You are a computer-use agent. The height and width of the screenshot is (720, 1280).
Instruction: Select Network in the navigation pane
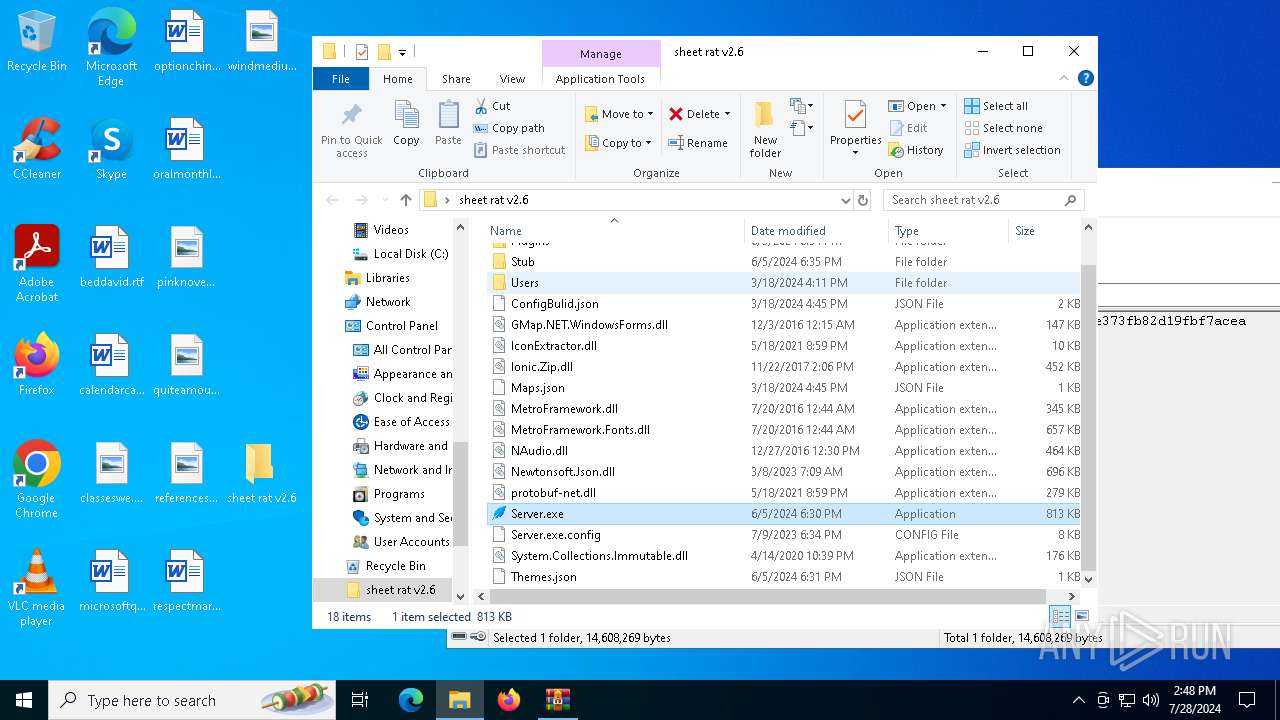click(377, 302)
